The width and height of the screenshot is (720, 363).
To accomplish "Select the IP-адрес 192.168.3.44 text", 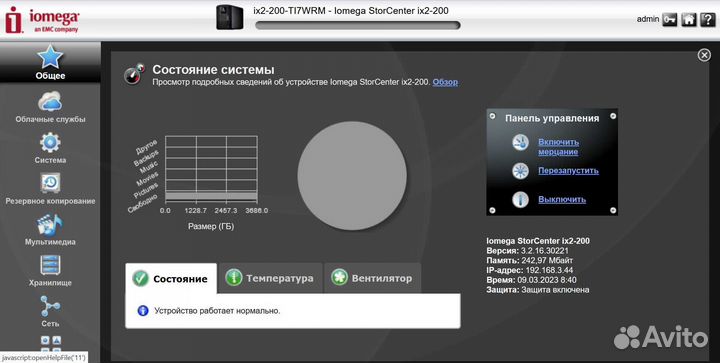I will [529, 270].
